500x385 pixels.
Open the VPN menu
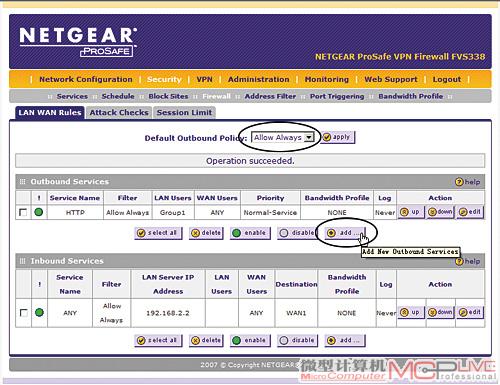204,79
